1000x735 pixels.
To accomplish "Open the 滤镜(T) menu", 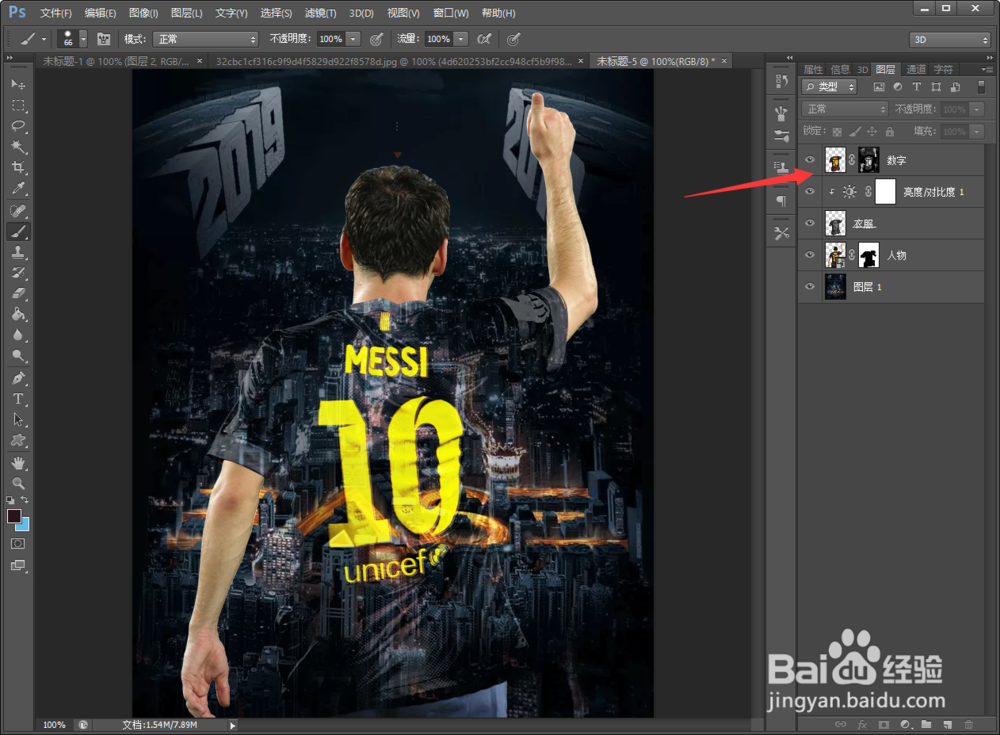I will (x=320, y=13).
